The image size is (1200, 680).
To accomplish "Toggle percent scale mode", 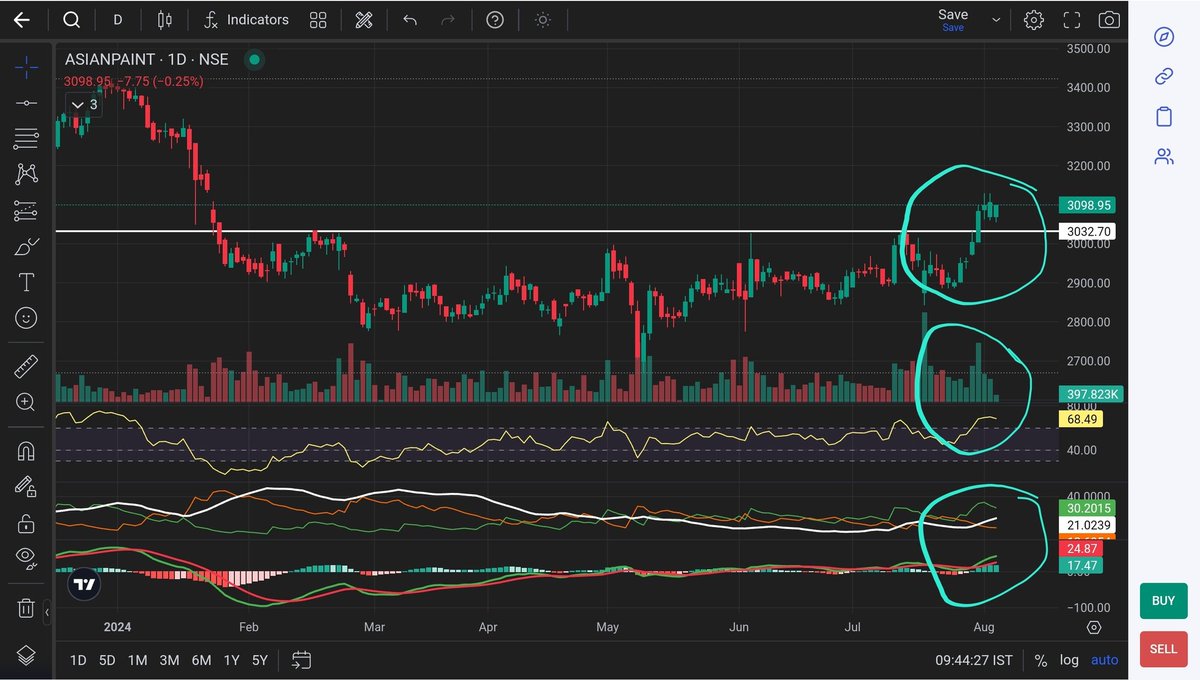I will [x=1041, y=661].
